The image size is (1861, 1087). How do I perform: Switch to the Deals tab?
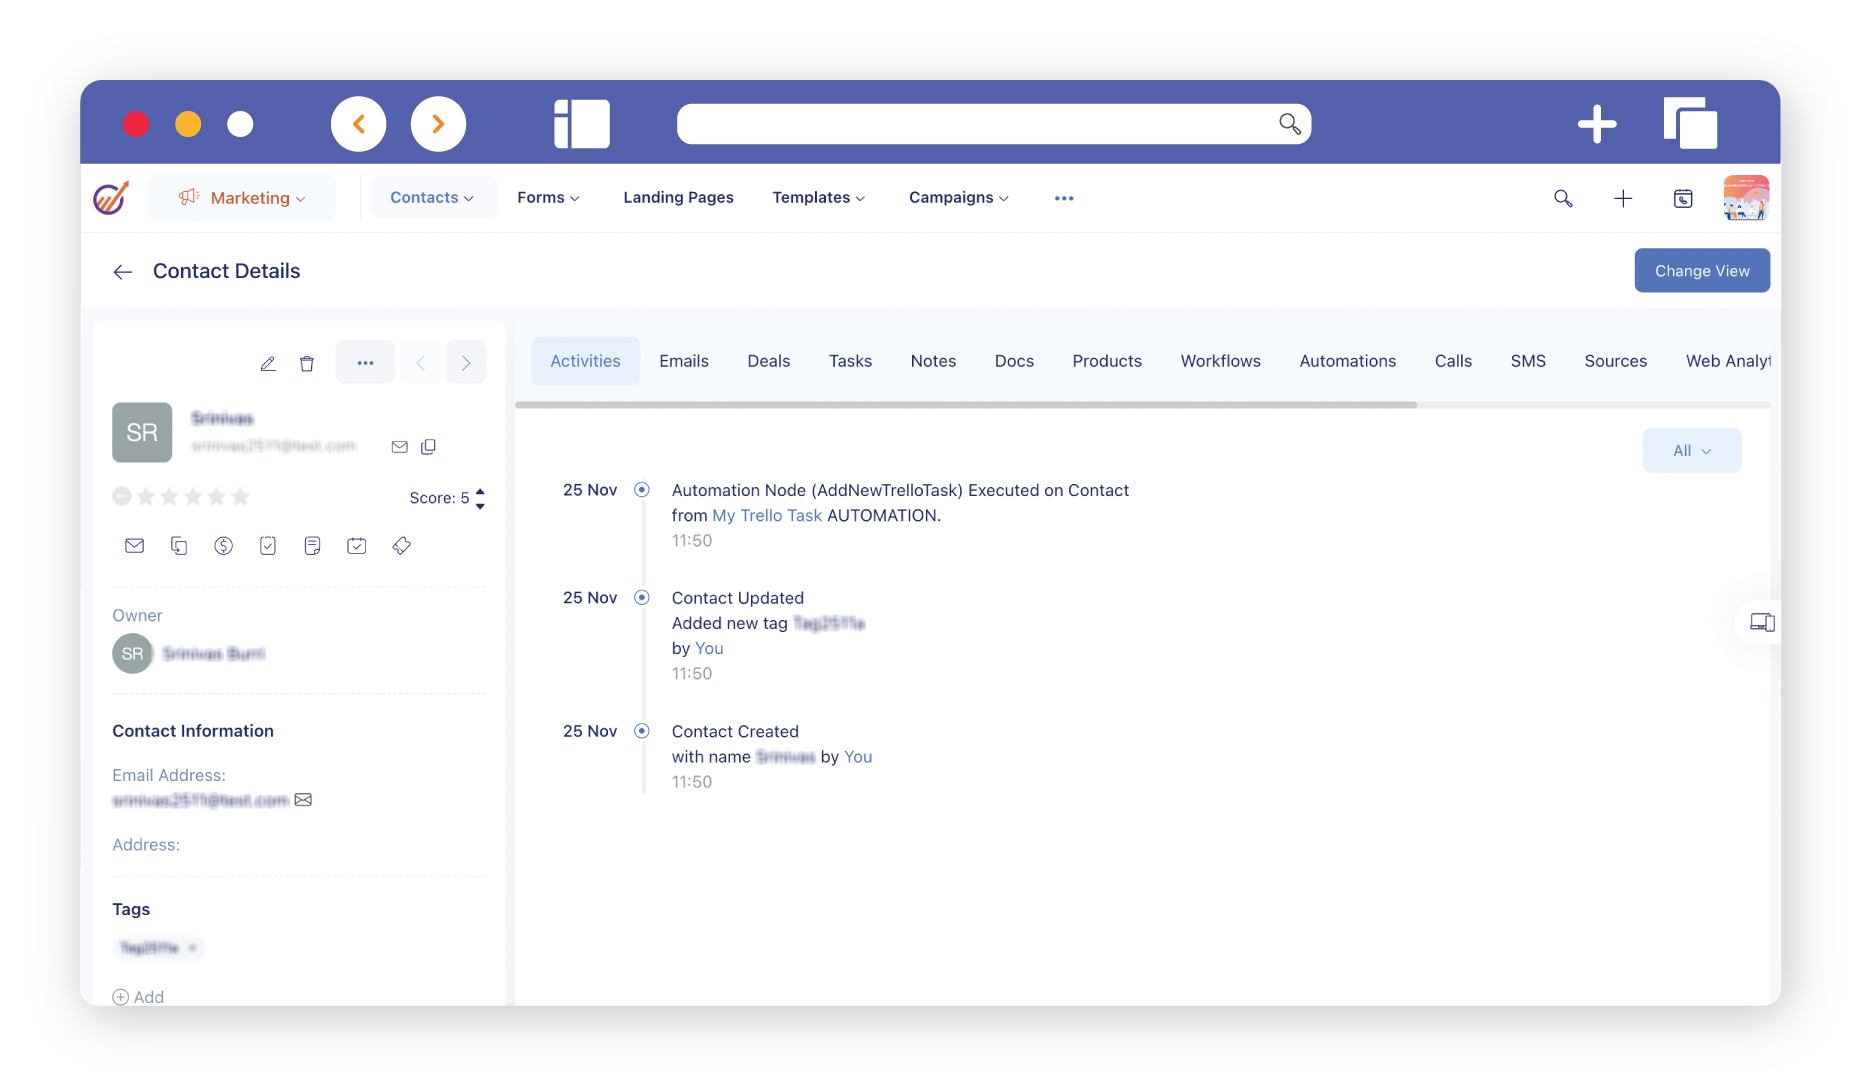click(768, 361)
